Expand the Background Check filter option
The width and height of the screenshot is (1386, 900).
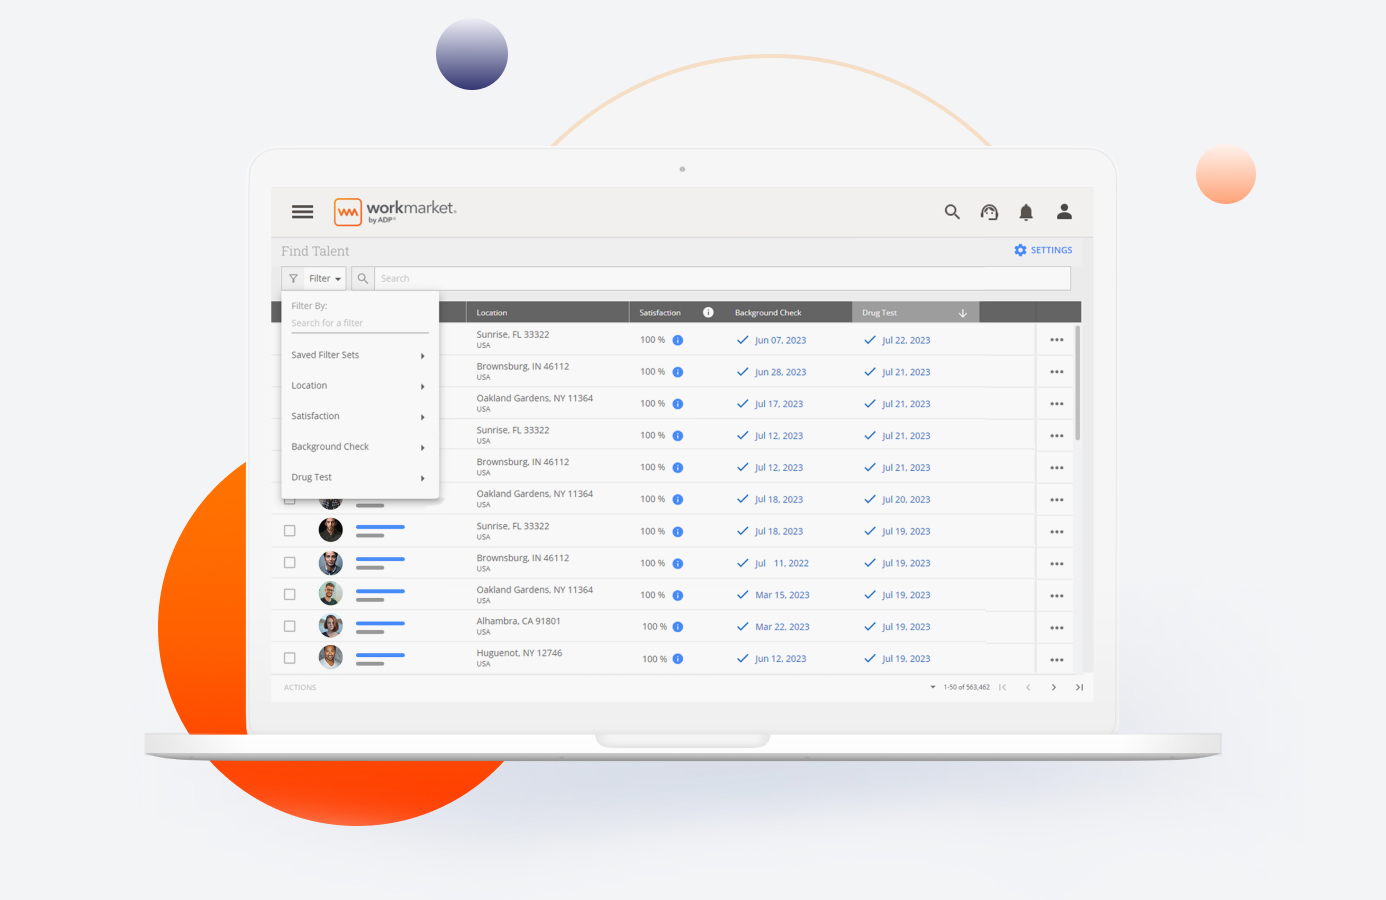point(359,447)
